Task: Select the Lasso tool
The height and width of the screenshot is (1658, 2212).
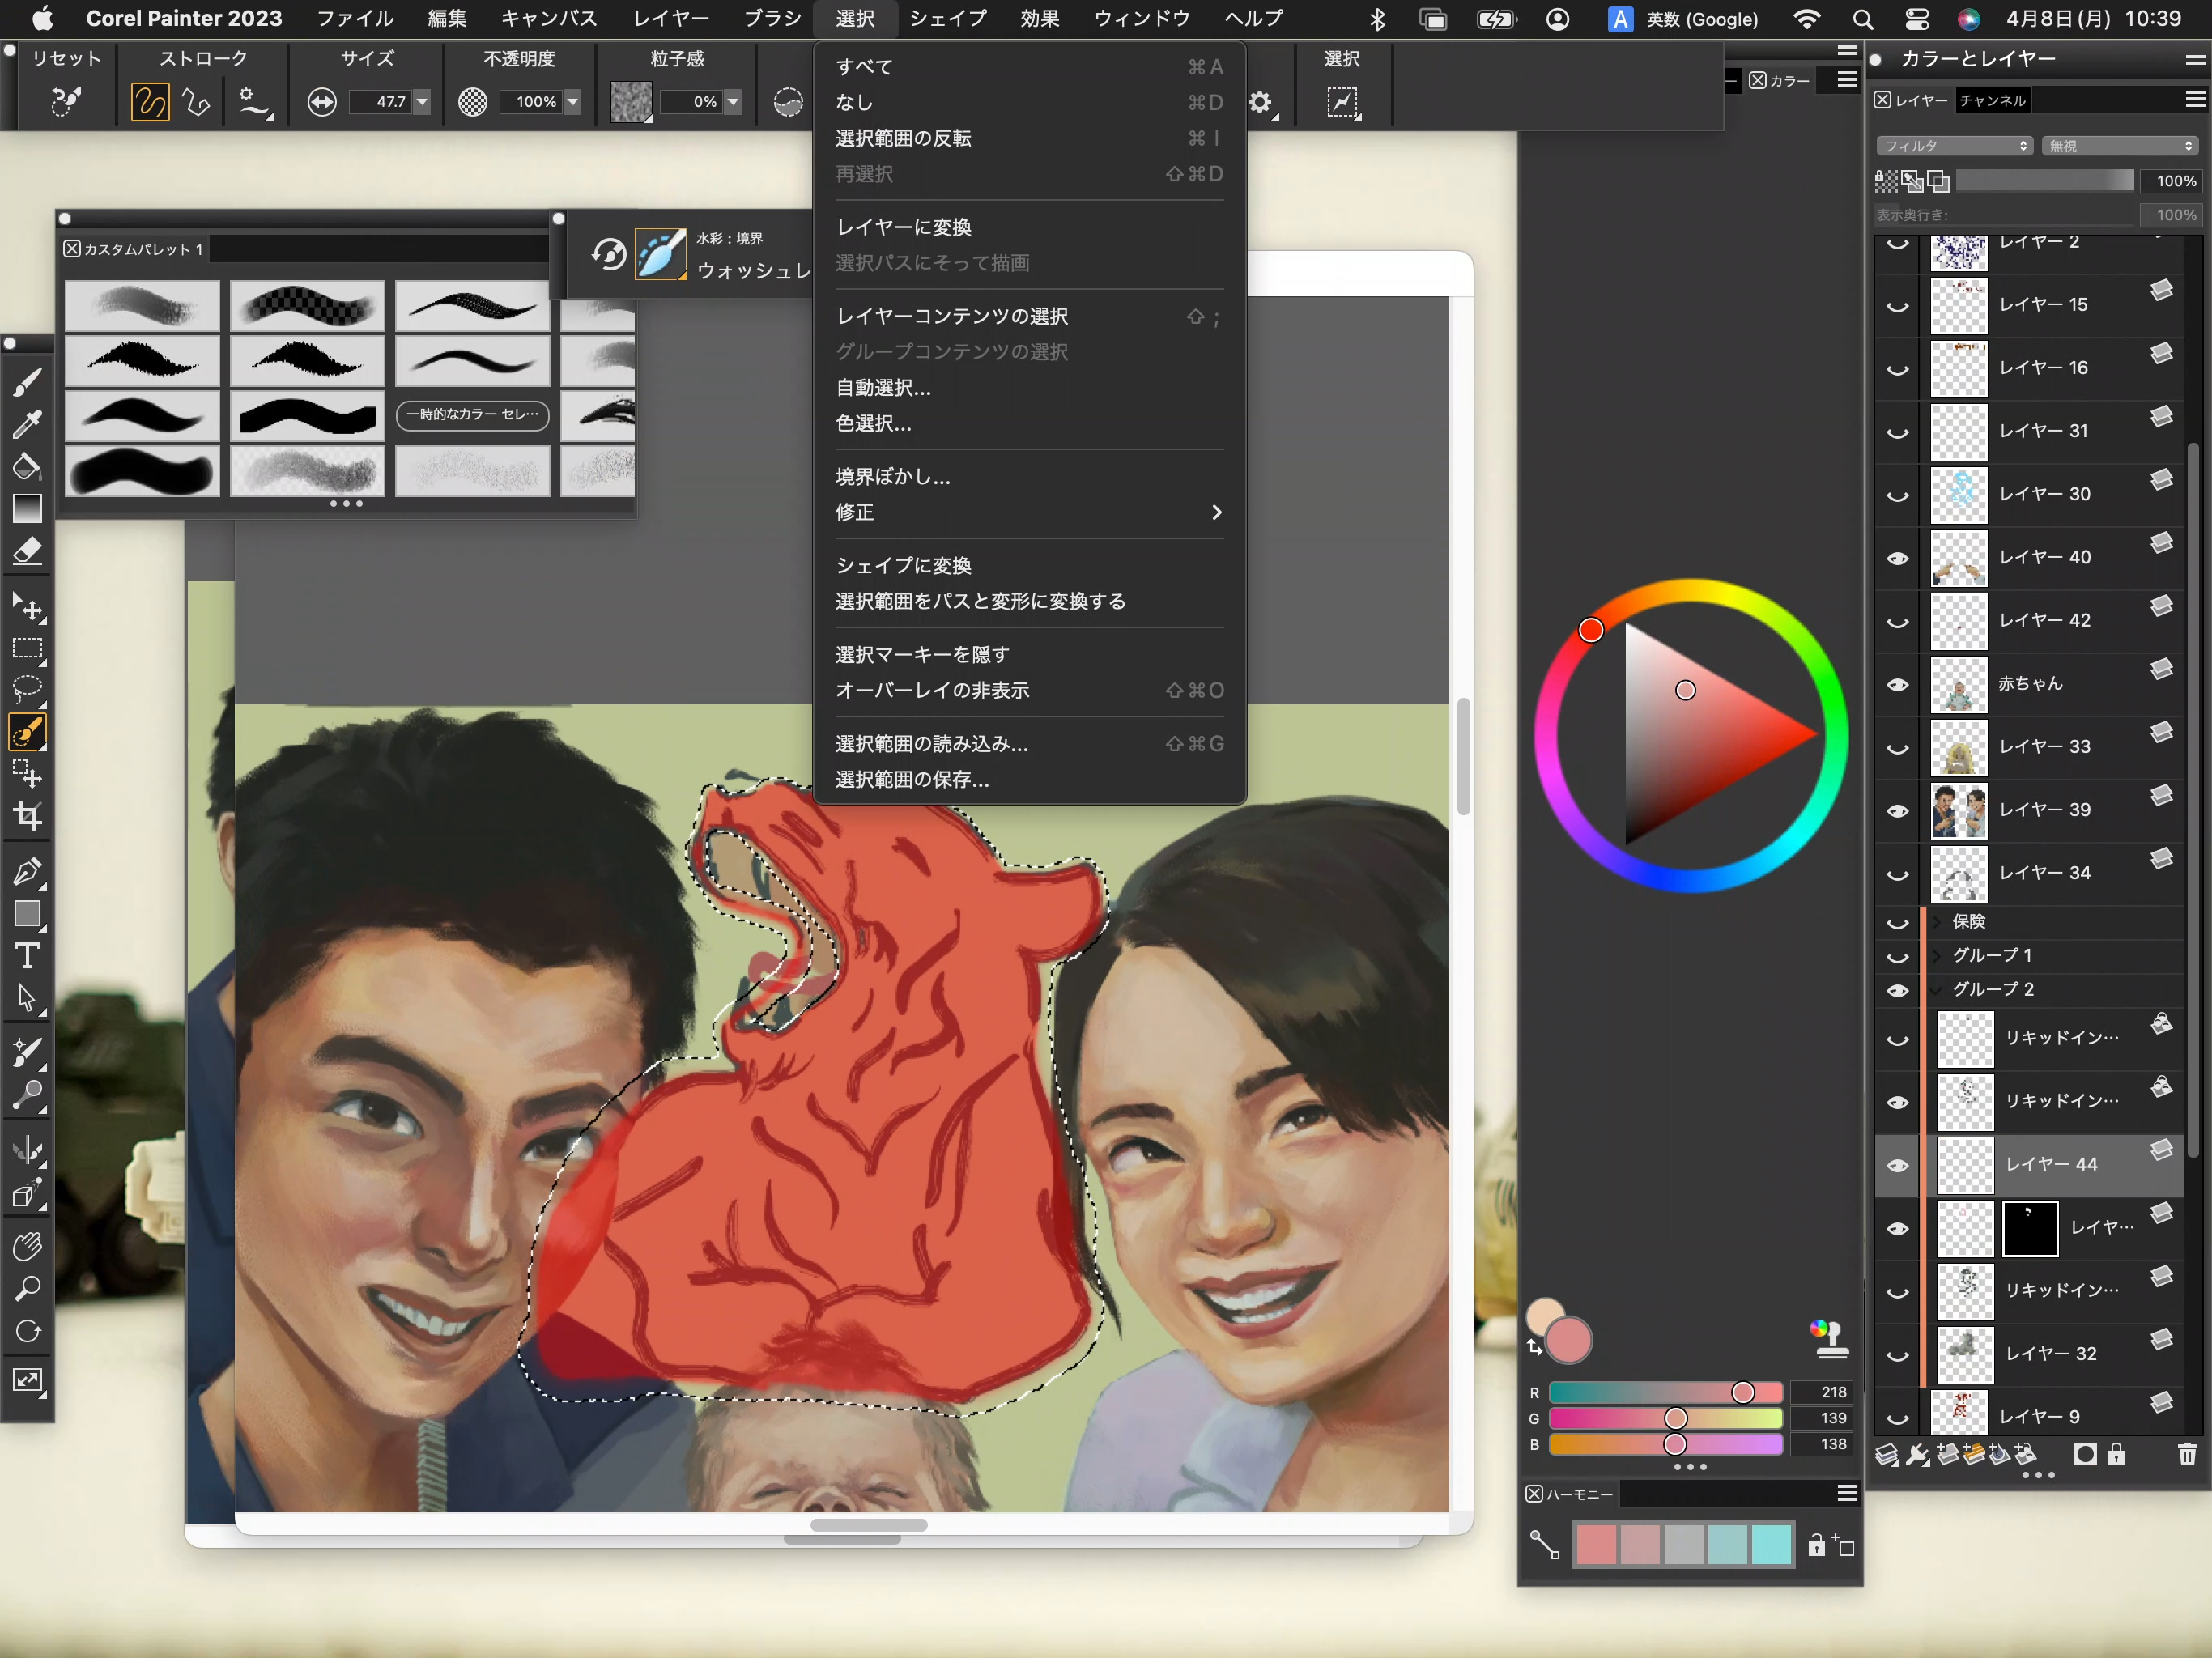Action: click(x=27, y=689)
